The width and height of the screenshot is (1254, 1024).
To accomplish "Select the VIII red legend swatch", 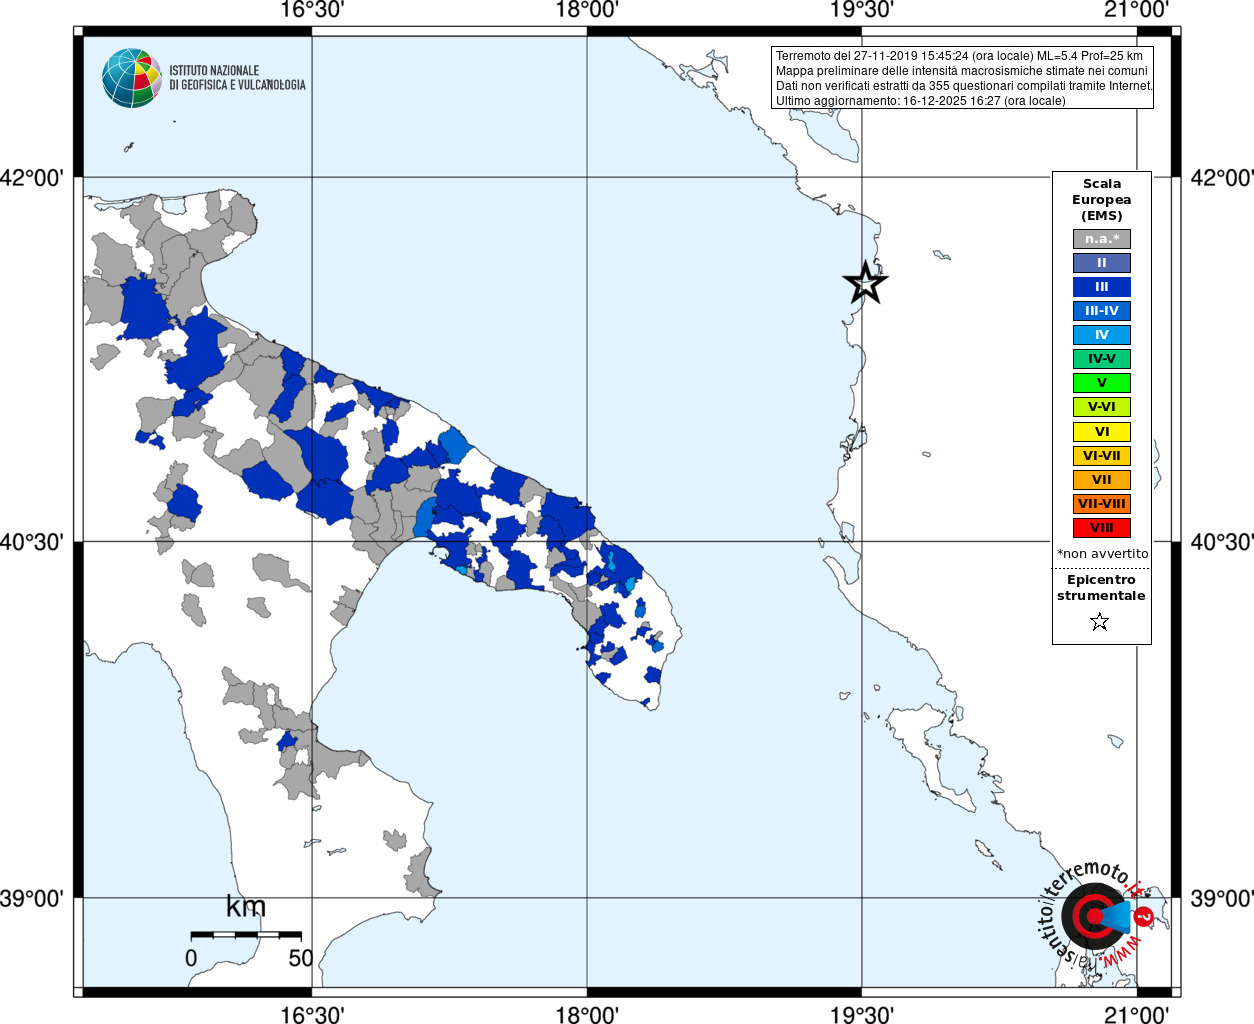I will 1102,528.
